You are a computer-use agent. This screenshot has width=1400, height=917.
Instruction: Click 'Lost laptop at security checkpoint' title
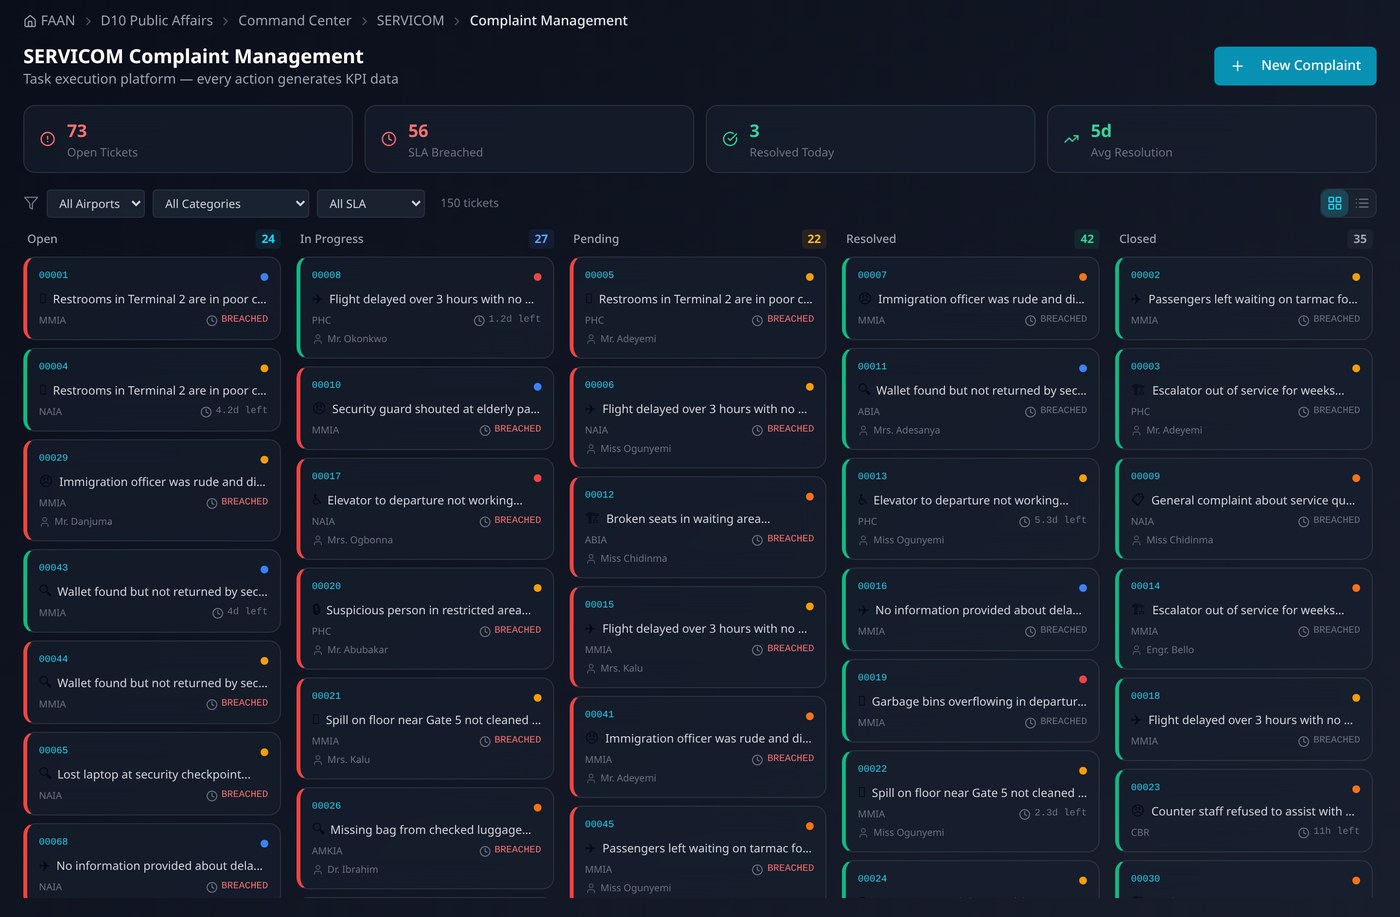click(x=154, y=775)
